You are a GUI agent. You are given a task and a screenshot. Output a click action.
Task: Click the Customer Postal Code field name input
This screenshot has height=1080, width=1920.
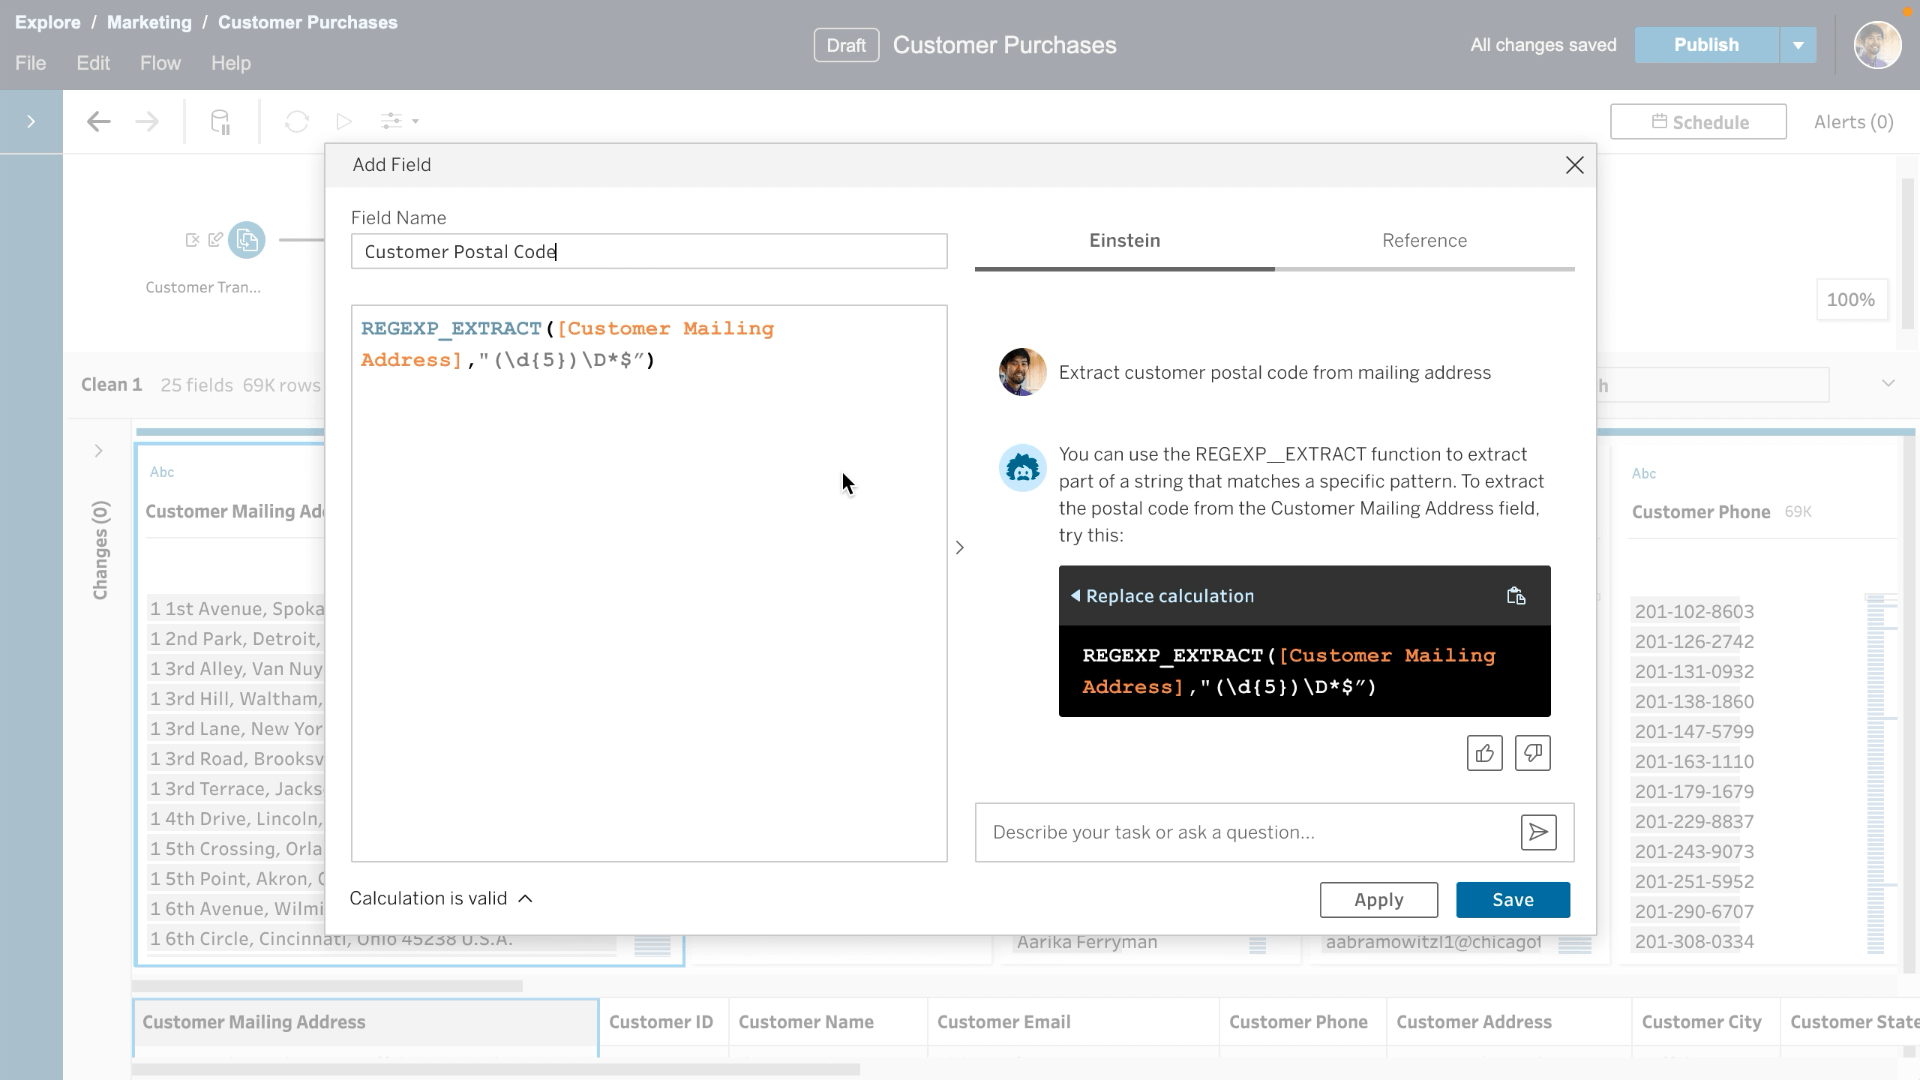649,251
